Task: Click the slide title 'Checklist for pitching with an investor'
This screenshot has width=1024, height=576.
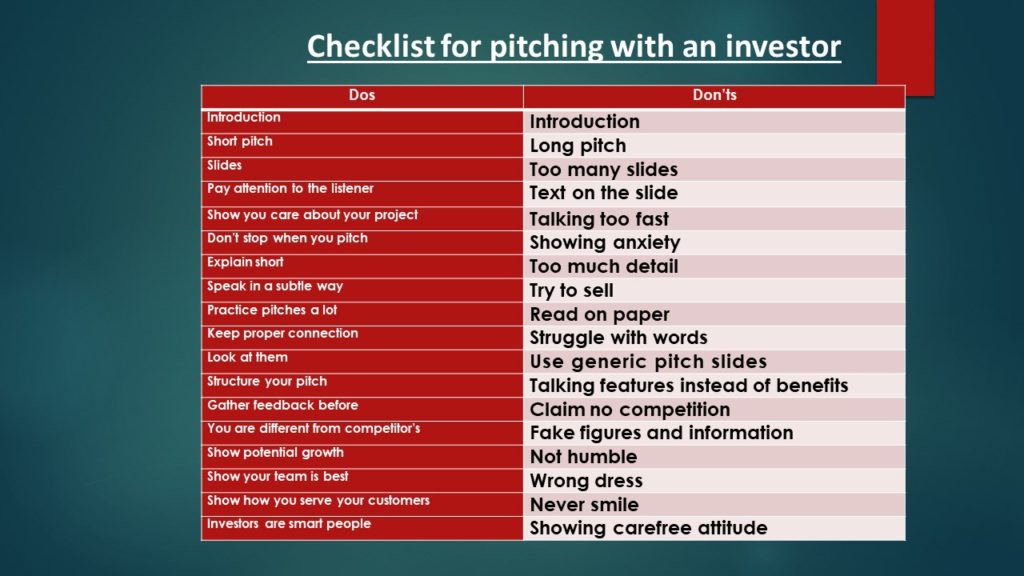Action: point(573,47)
